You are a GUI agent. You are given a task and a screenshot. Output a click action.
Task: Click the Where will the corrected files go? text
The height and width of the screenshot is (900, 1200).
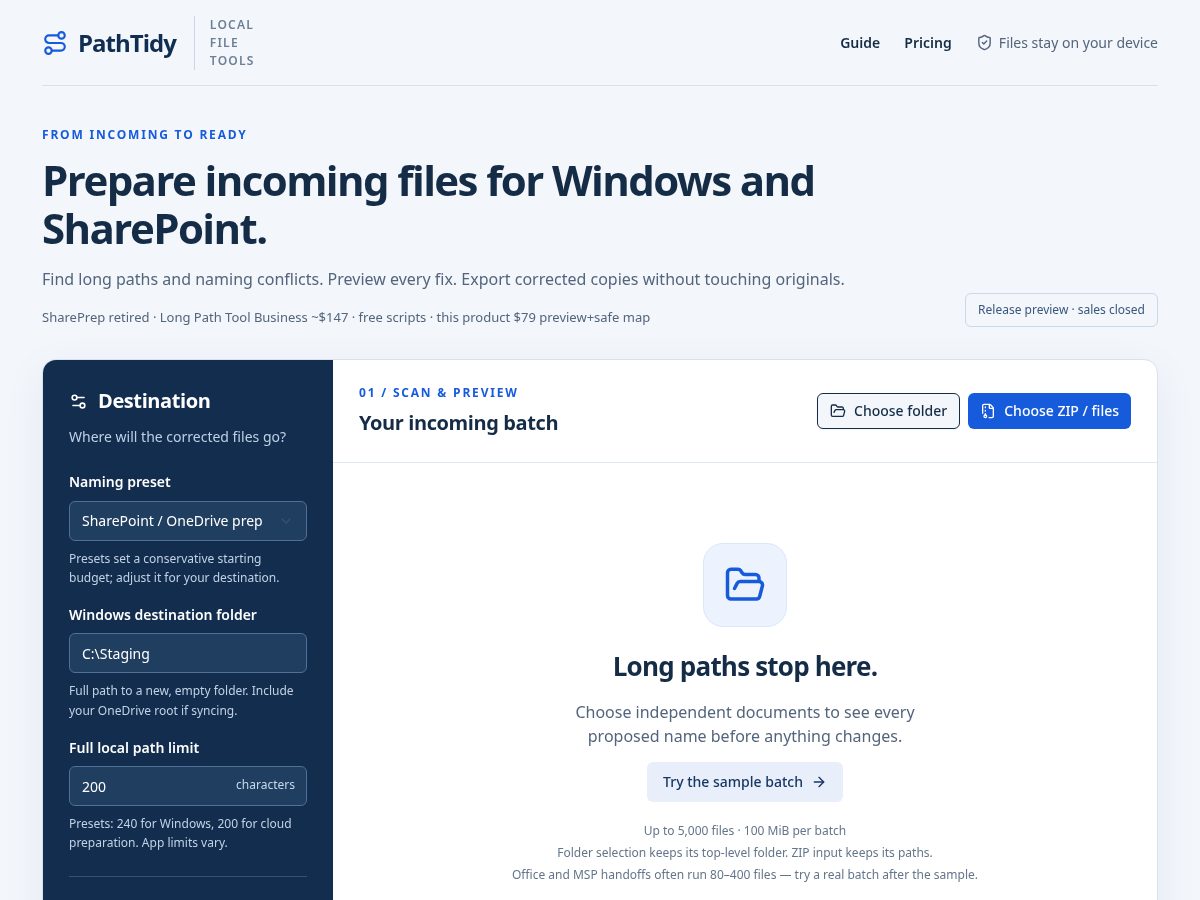coord(177,437)
